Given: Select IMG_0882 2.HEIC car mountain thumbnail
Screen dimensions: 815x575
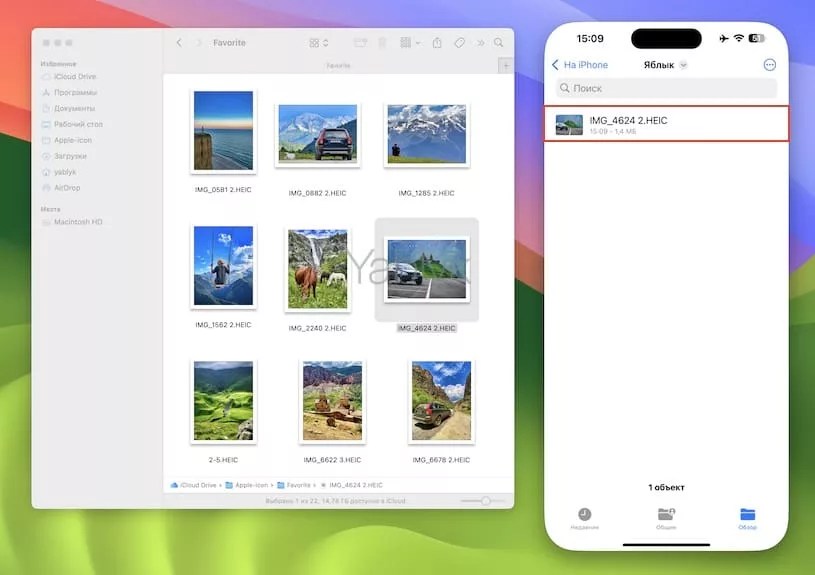Looking at the screenshot, I should 318,134.
